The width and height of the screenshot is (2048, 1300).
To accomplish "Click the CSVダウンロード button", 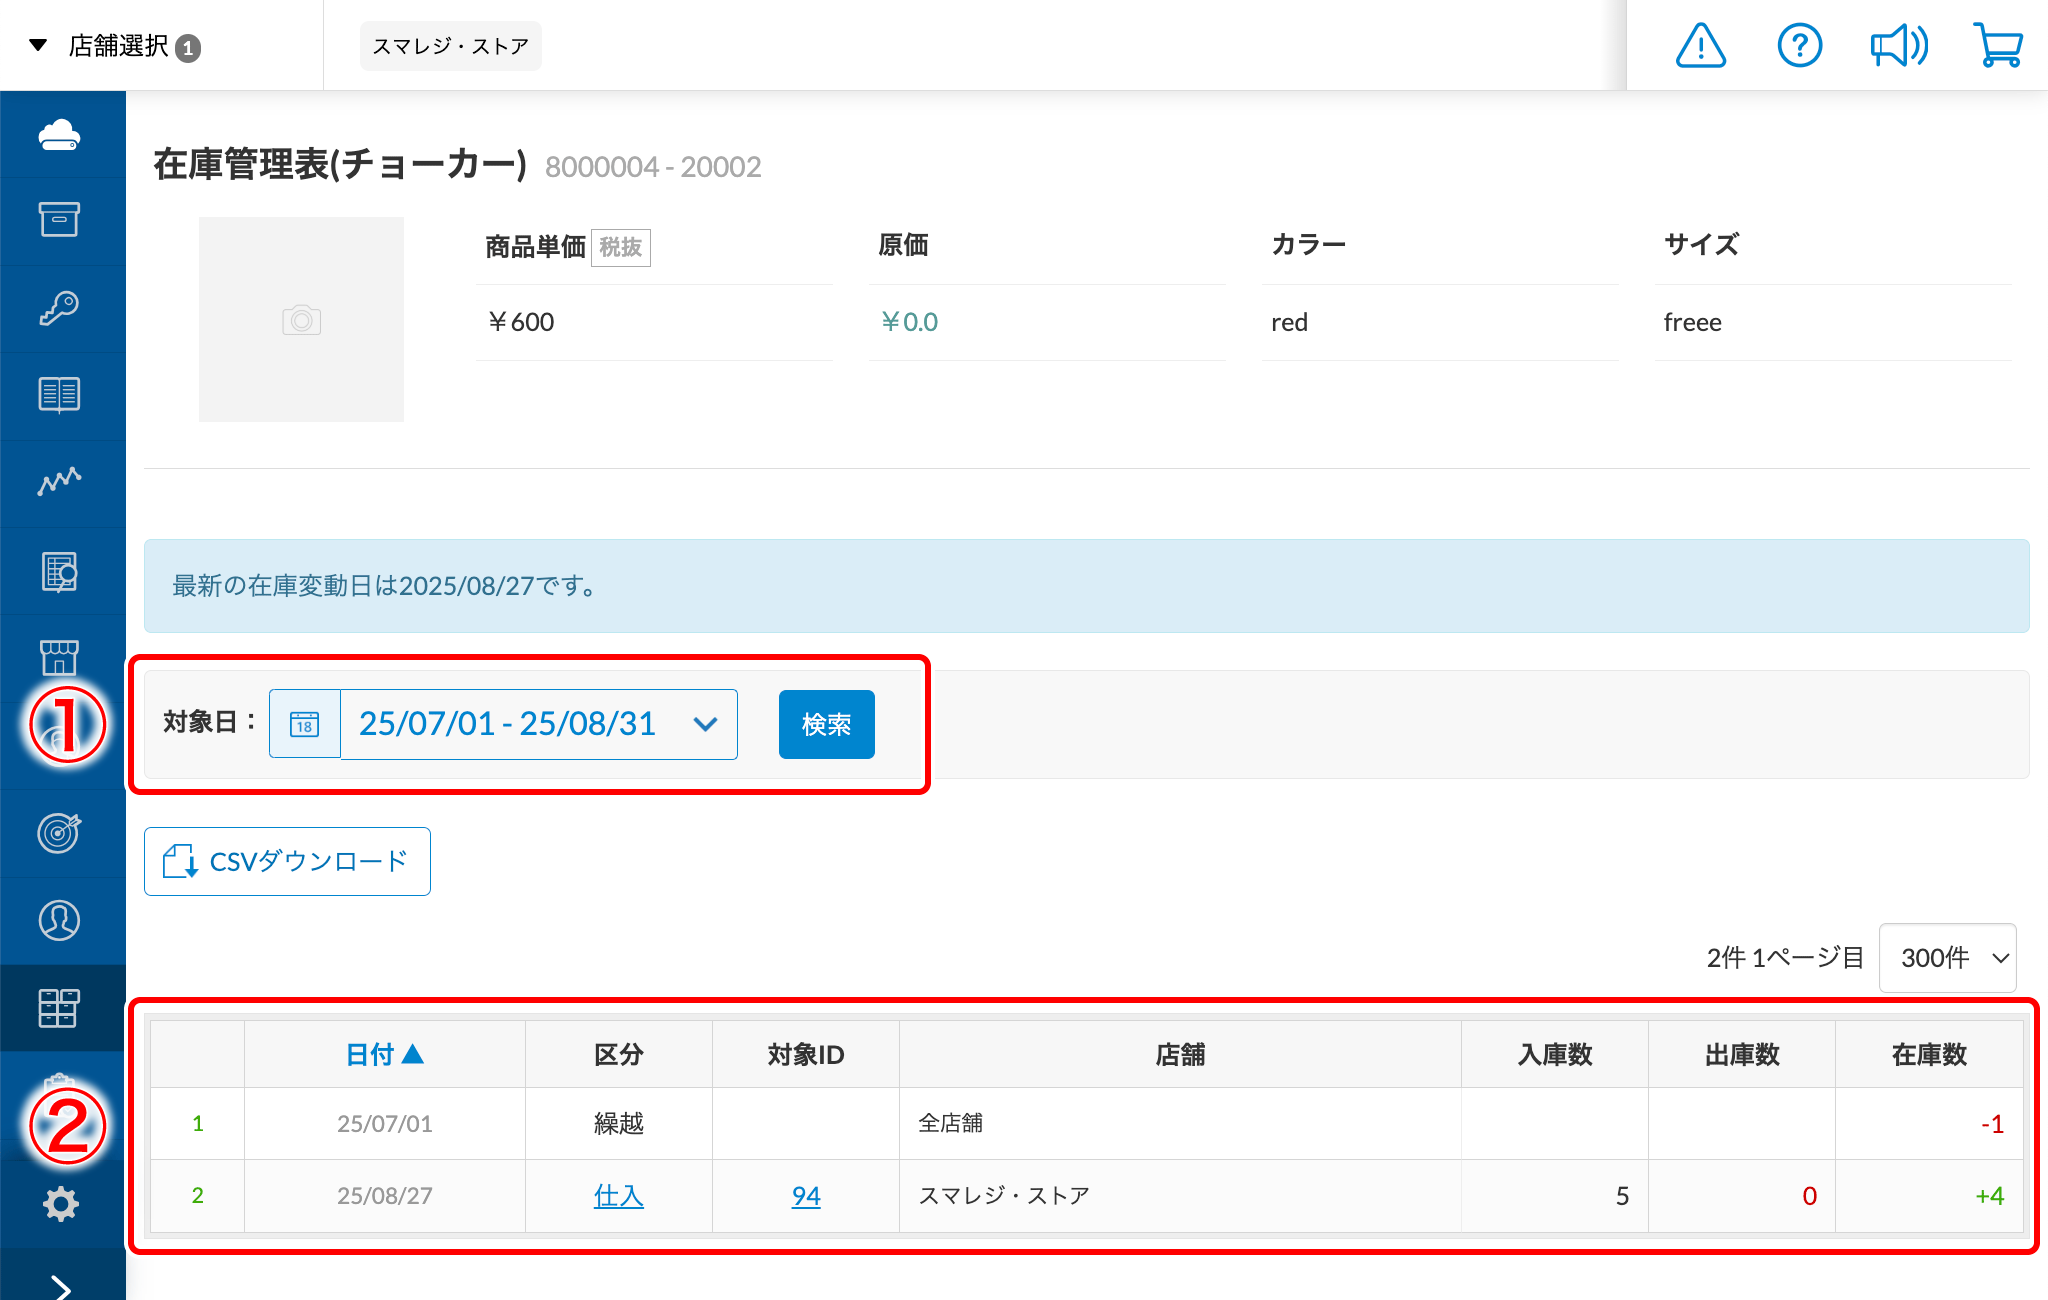I will coord(287,861).
